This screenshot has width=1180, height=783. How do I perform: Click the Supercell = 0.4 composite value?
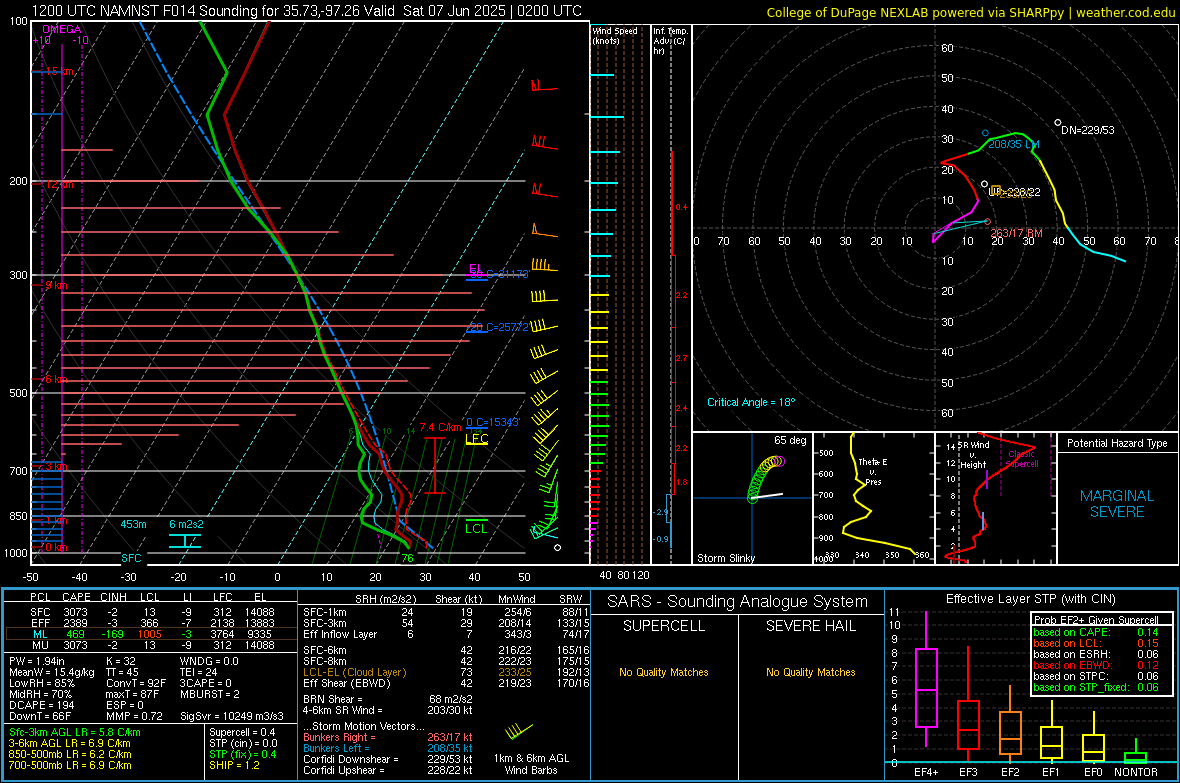point(242,732)
